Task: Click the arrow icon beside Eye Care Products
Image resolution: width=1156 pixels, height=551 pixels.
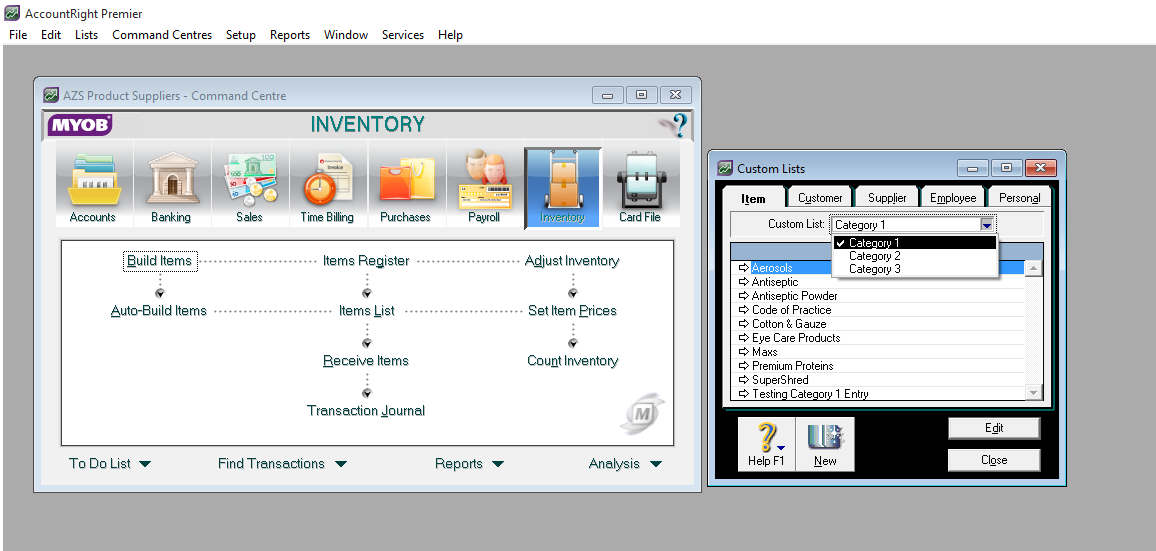Action: (743, 338)
